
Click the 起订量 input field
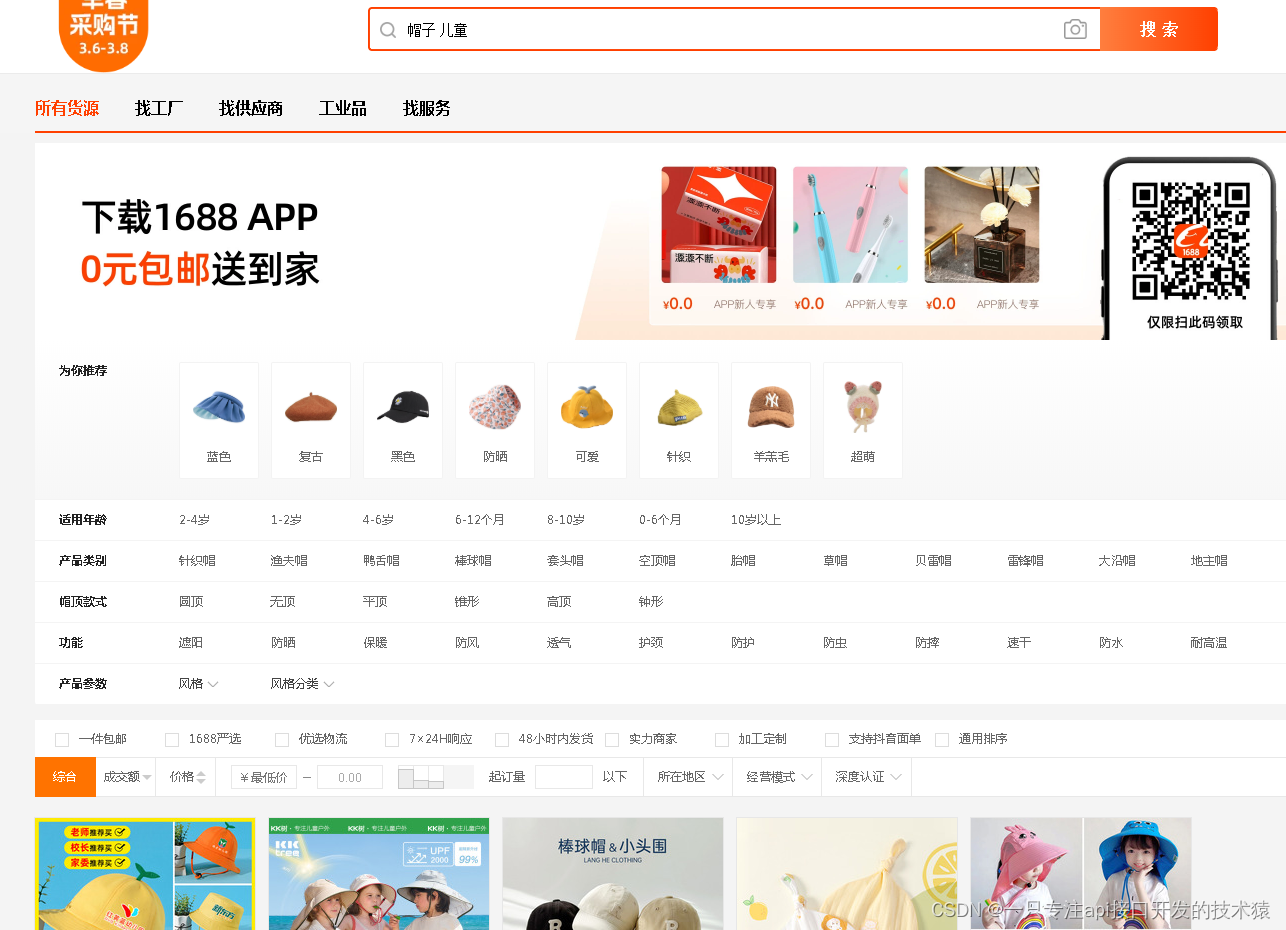click(563, 776)
